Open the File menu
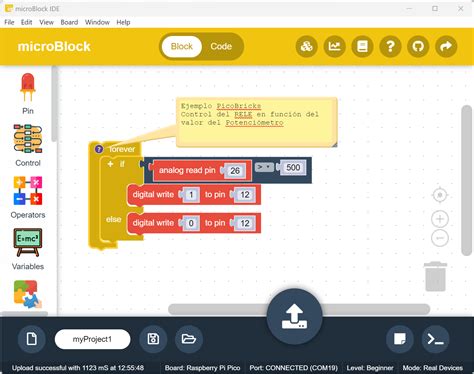The width and height of the screenshot is (474, 374). (9, 22)
